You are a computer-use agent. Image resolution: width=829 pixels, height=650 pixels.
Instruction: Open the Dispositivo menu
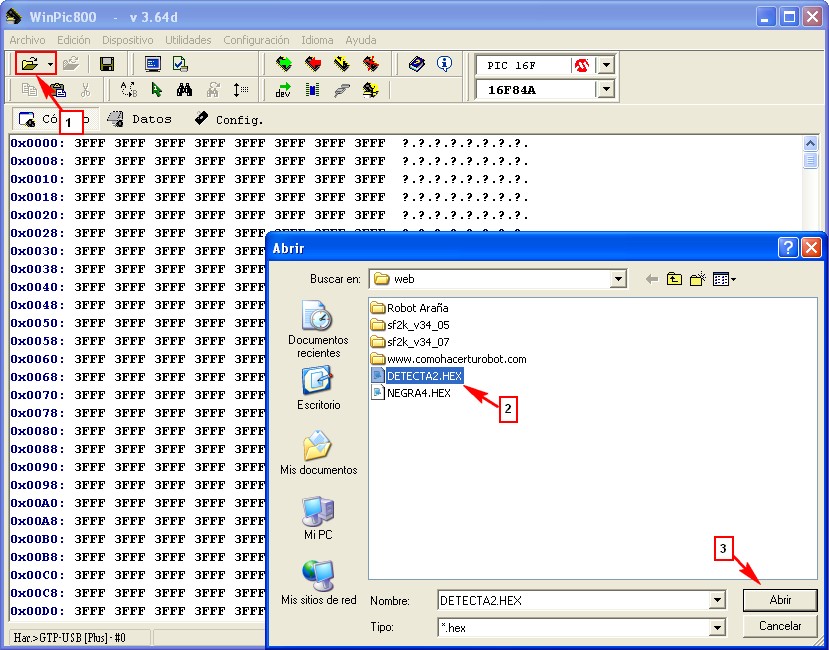coord(128,40)
